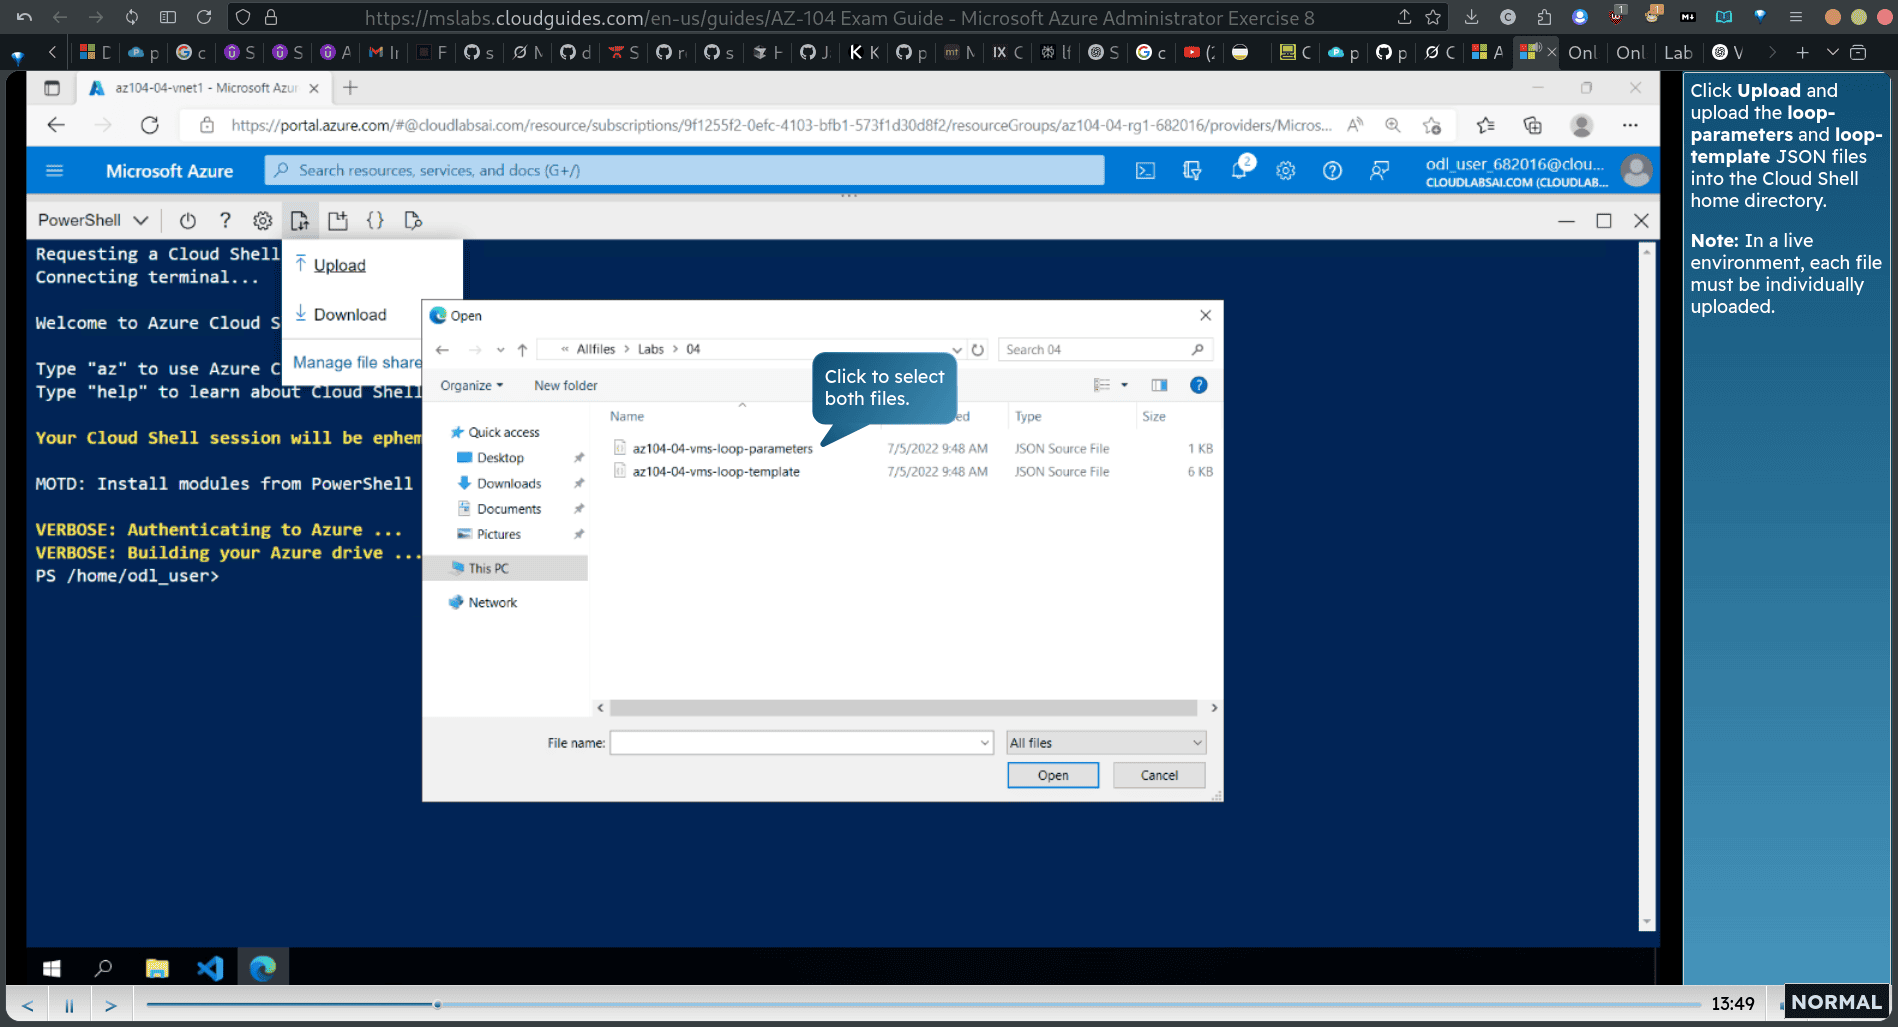This screenshot has height=1027, width=1898.
Task: Open the Azure portal hamburger menu
Action: (x=55, y=171)
